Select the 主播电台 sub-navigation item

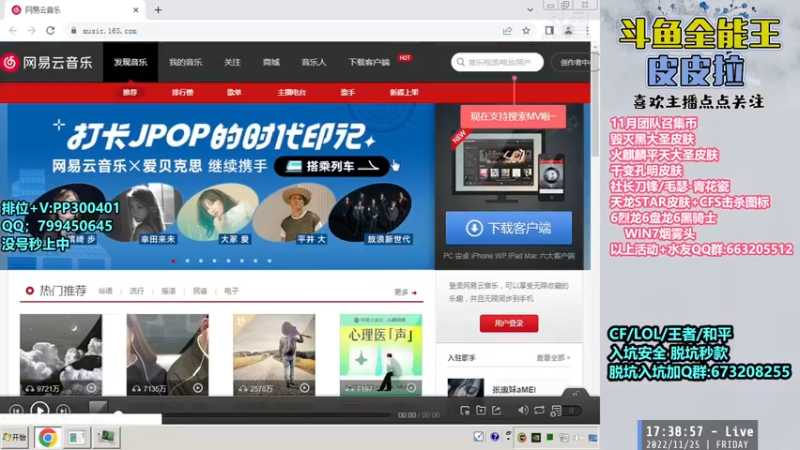pyautogui.click(x=292, y=92)
